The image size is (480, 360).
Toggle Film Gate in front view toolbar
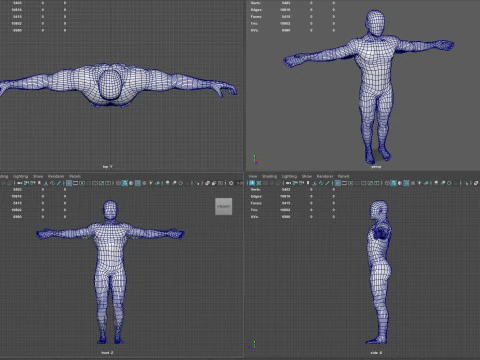coord(75,183)
